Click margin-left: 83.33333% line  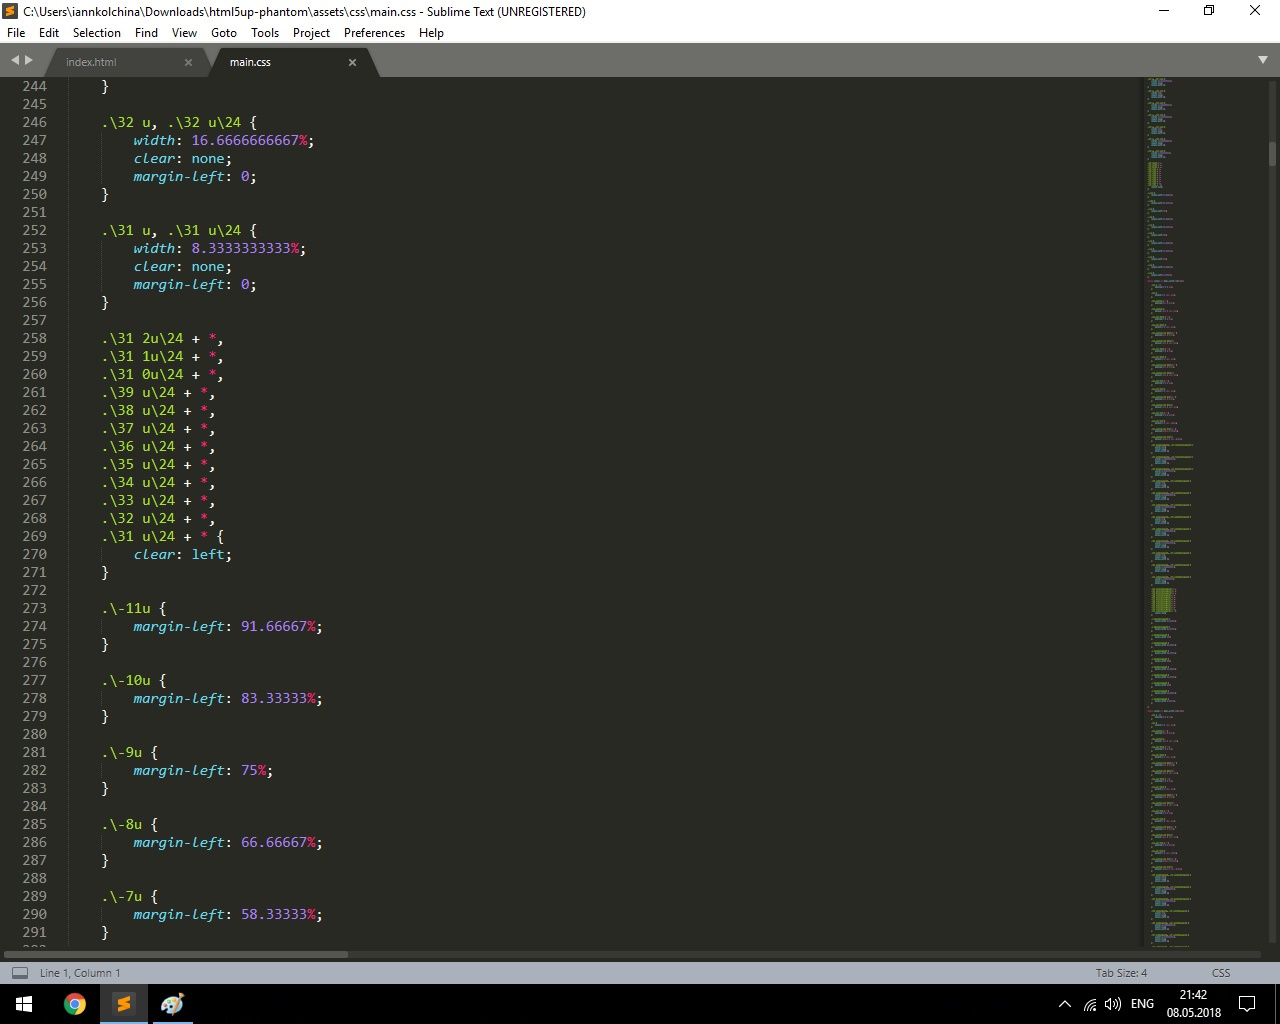pos(228,698)
